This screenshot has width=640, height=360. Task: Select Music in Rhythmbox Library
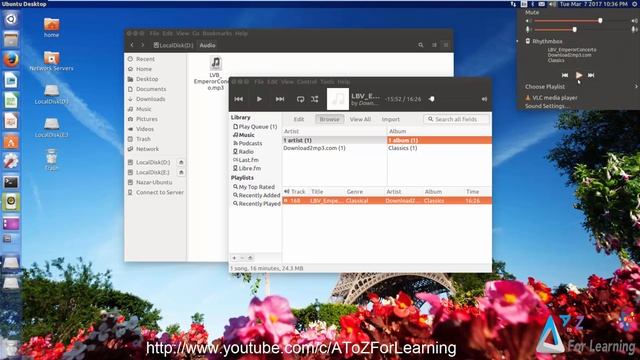coord(244,135)
